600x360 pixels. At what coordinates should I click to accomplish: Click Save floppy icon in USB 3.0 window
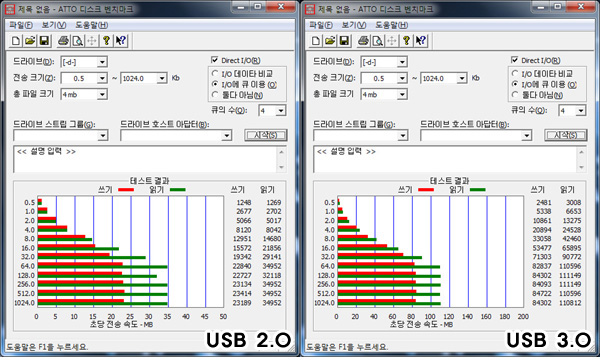click(344, 41)
